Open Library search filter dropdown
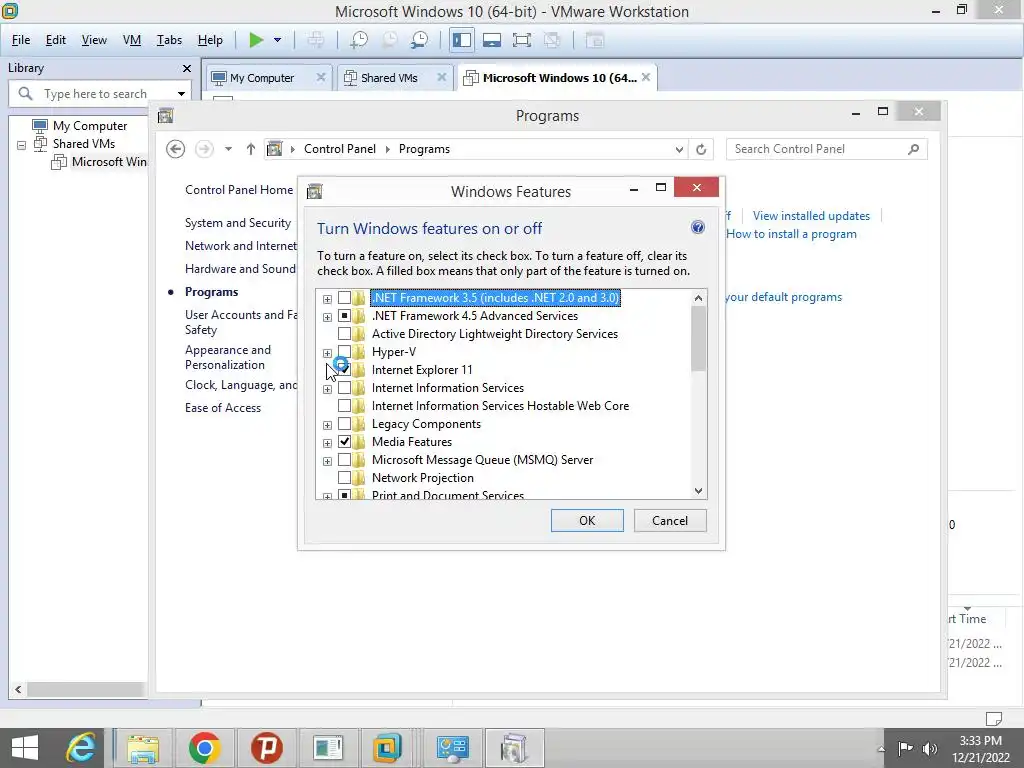Screen dimensions: 1024x768 (181, 94)
